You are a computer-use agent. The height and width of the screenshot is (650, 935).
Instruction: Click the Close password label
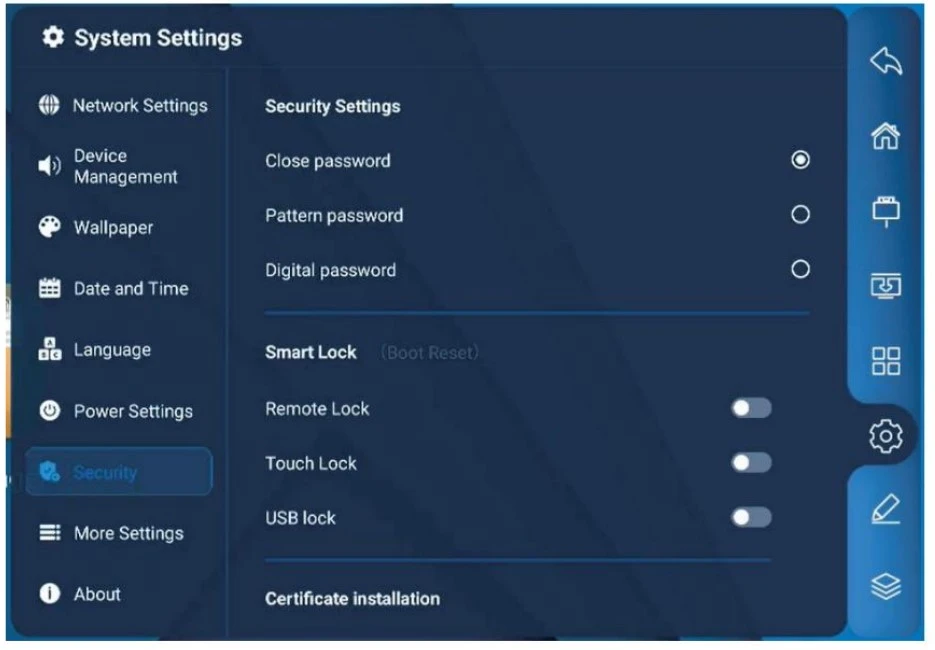point(328,160)
